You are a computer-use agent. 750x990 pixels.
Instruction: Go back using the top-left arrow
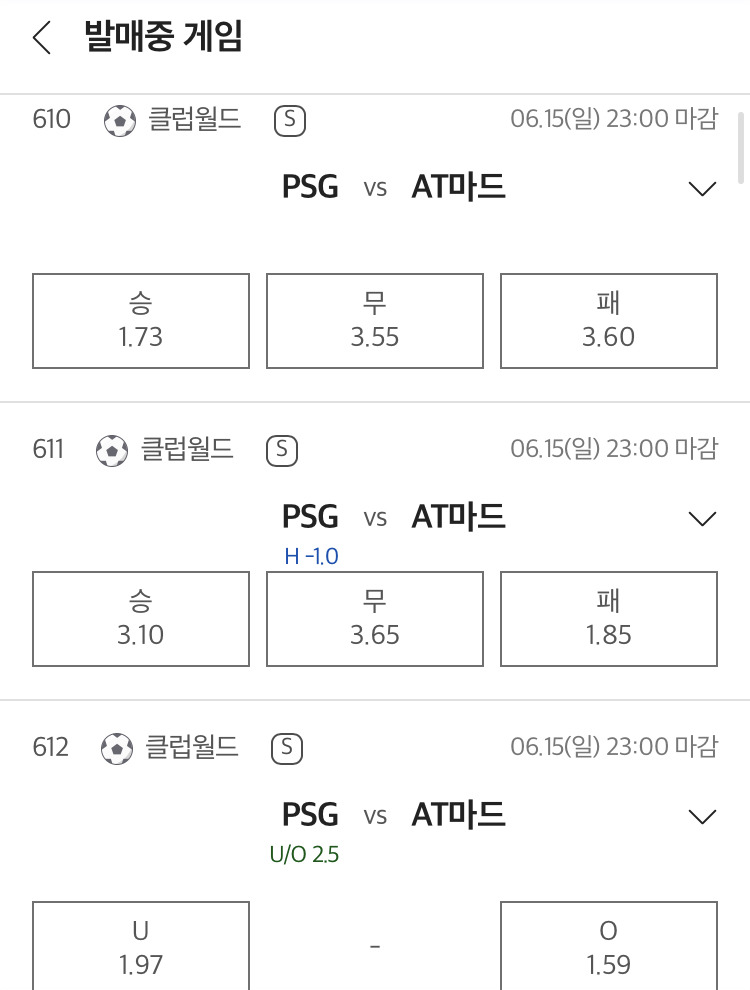pyautogui.click(x=42, y=38)
